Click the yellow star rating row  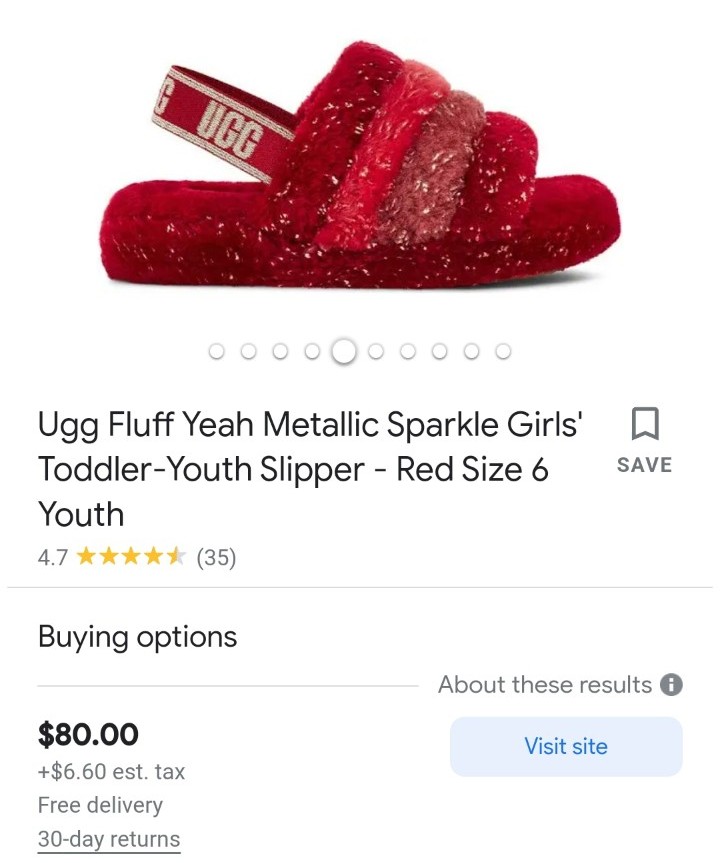point(131,556)
